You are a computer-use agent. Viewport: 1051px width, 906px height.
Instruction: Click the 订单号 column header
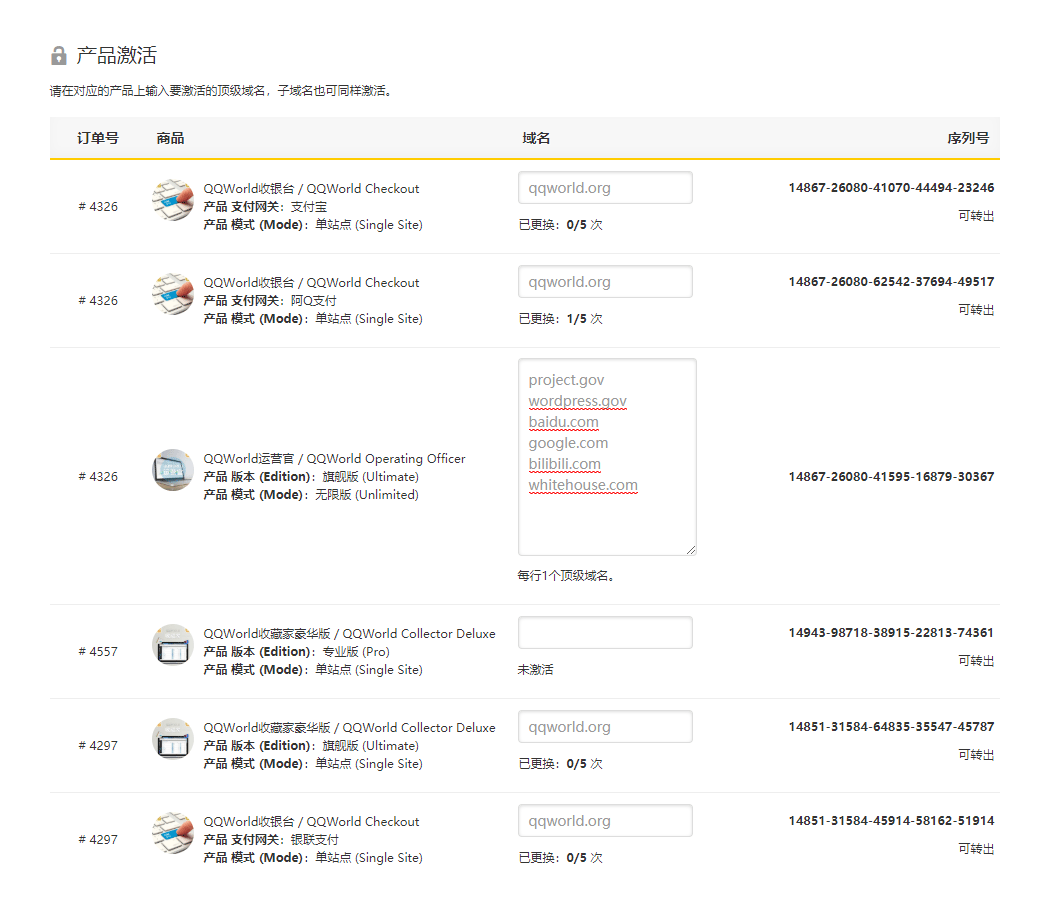[x=98, y=138]
